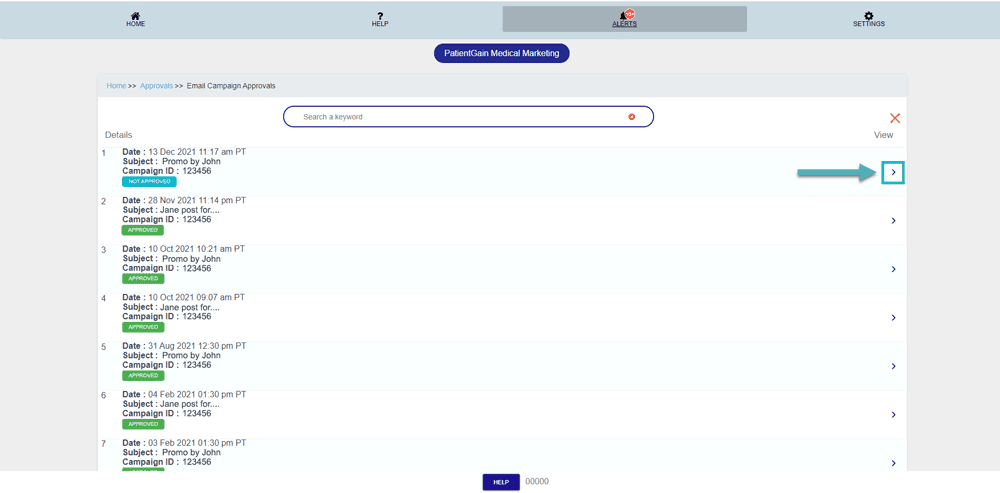1000x493 pixels.
Task: Open details arrow for 31 Aug 2021 campaign
Action: 893,366
